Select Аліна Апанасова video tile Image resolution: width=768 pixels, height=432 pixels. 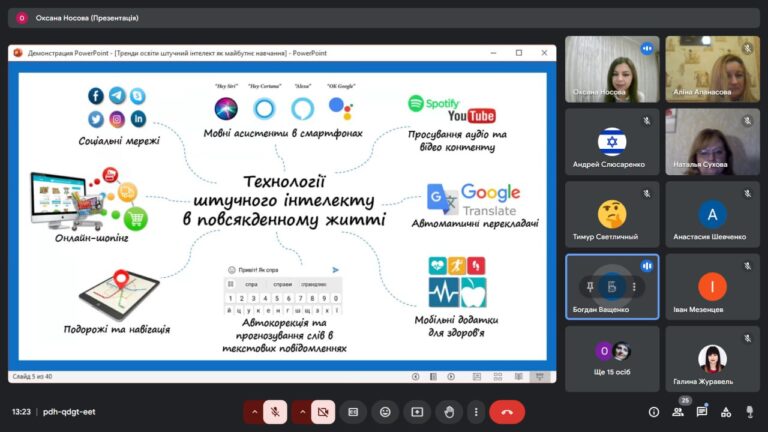pos(712,69)
